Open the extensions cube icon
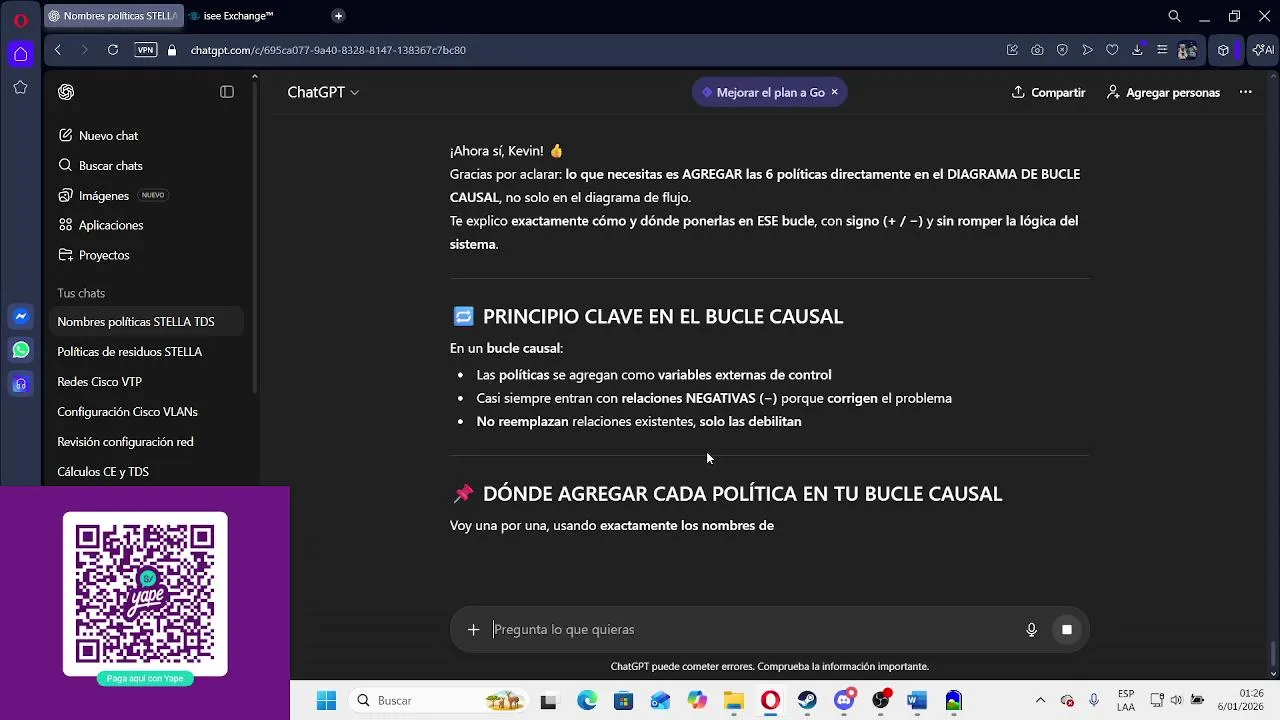1280x720 pixels. pos(1223,50)
